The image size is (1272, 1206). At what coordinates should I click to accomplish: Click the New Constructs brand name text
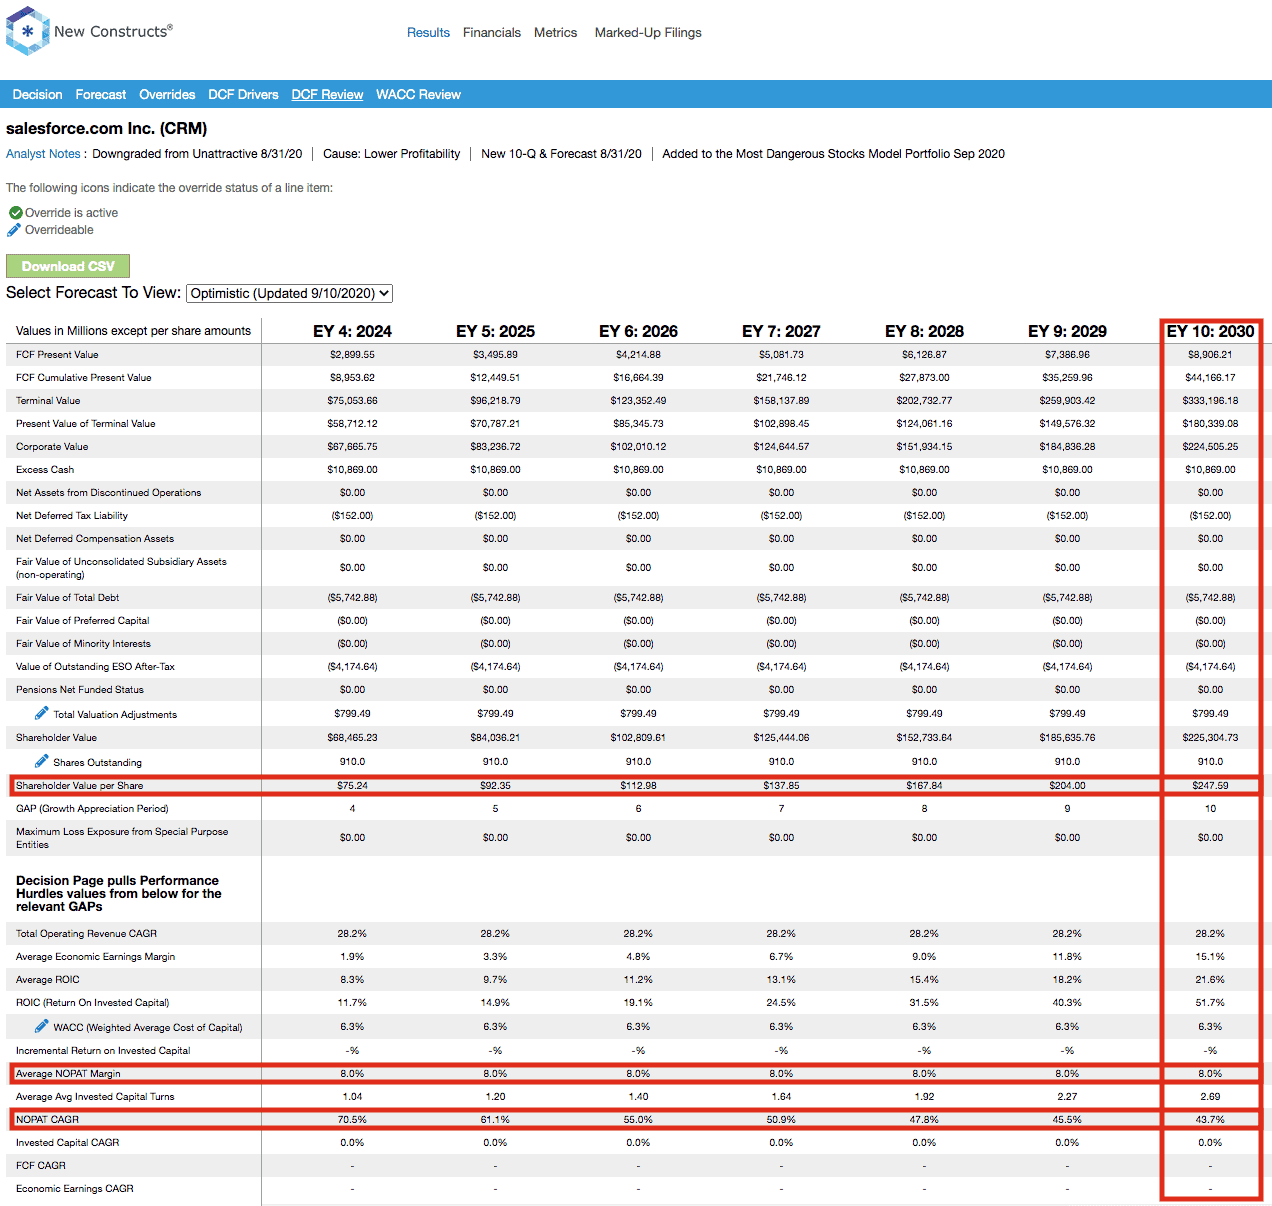(113, 31)
